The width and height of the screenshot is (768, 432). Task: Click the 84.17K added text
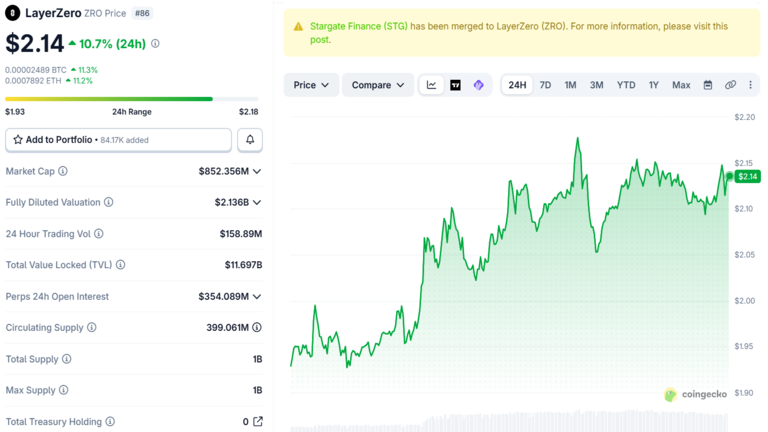pos(124,140)
